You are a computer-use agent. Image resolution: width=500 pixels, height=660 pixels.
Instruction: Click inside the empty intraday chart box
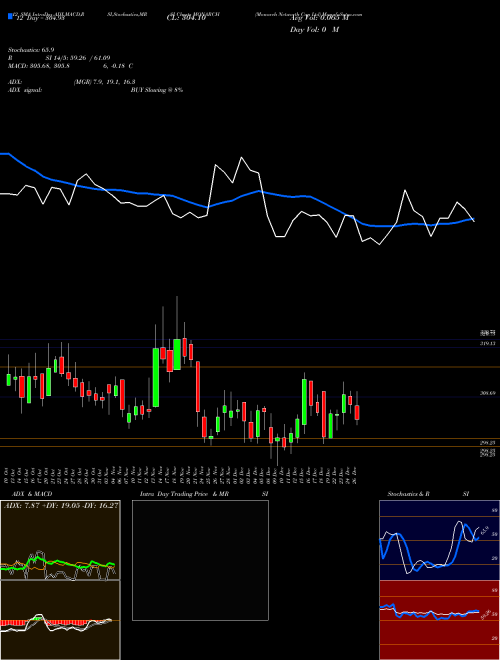200,560
